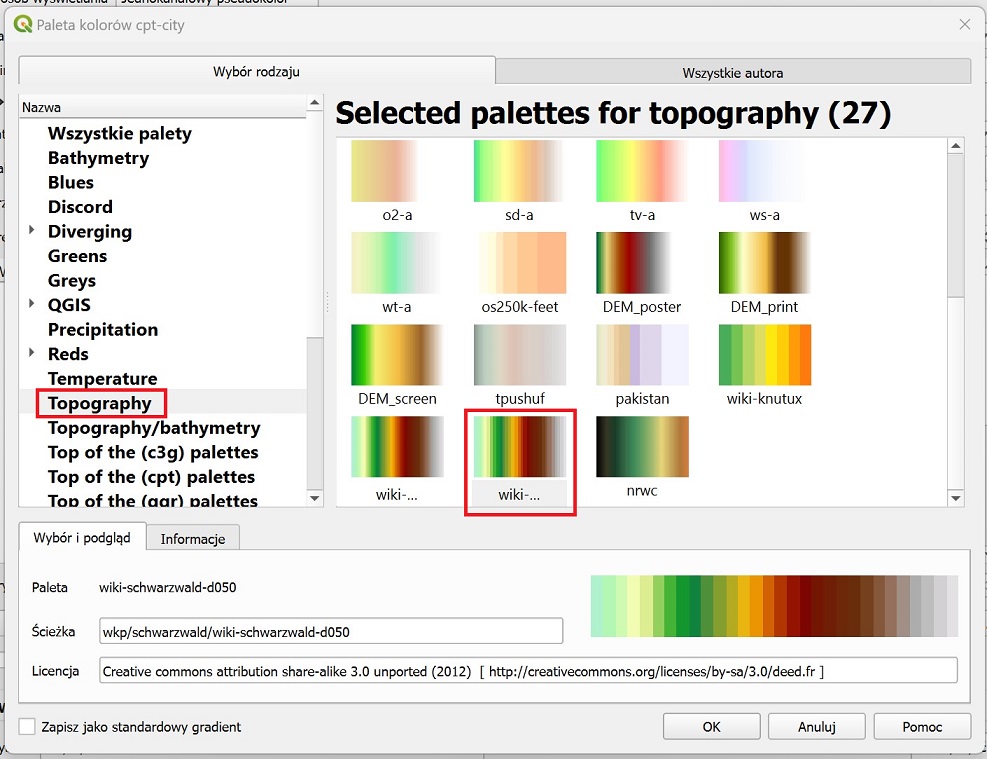Close the cpt-city palette dialog
The height and width of the screenshot is (759, 987).
(964, 25)
